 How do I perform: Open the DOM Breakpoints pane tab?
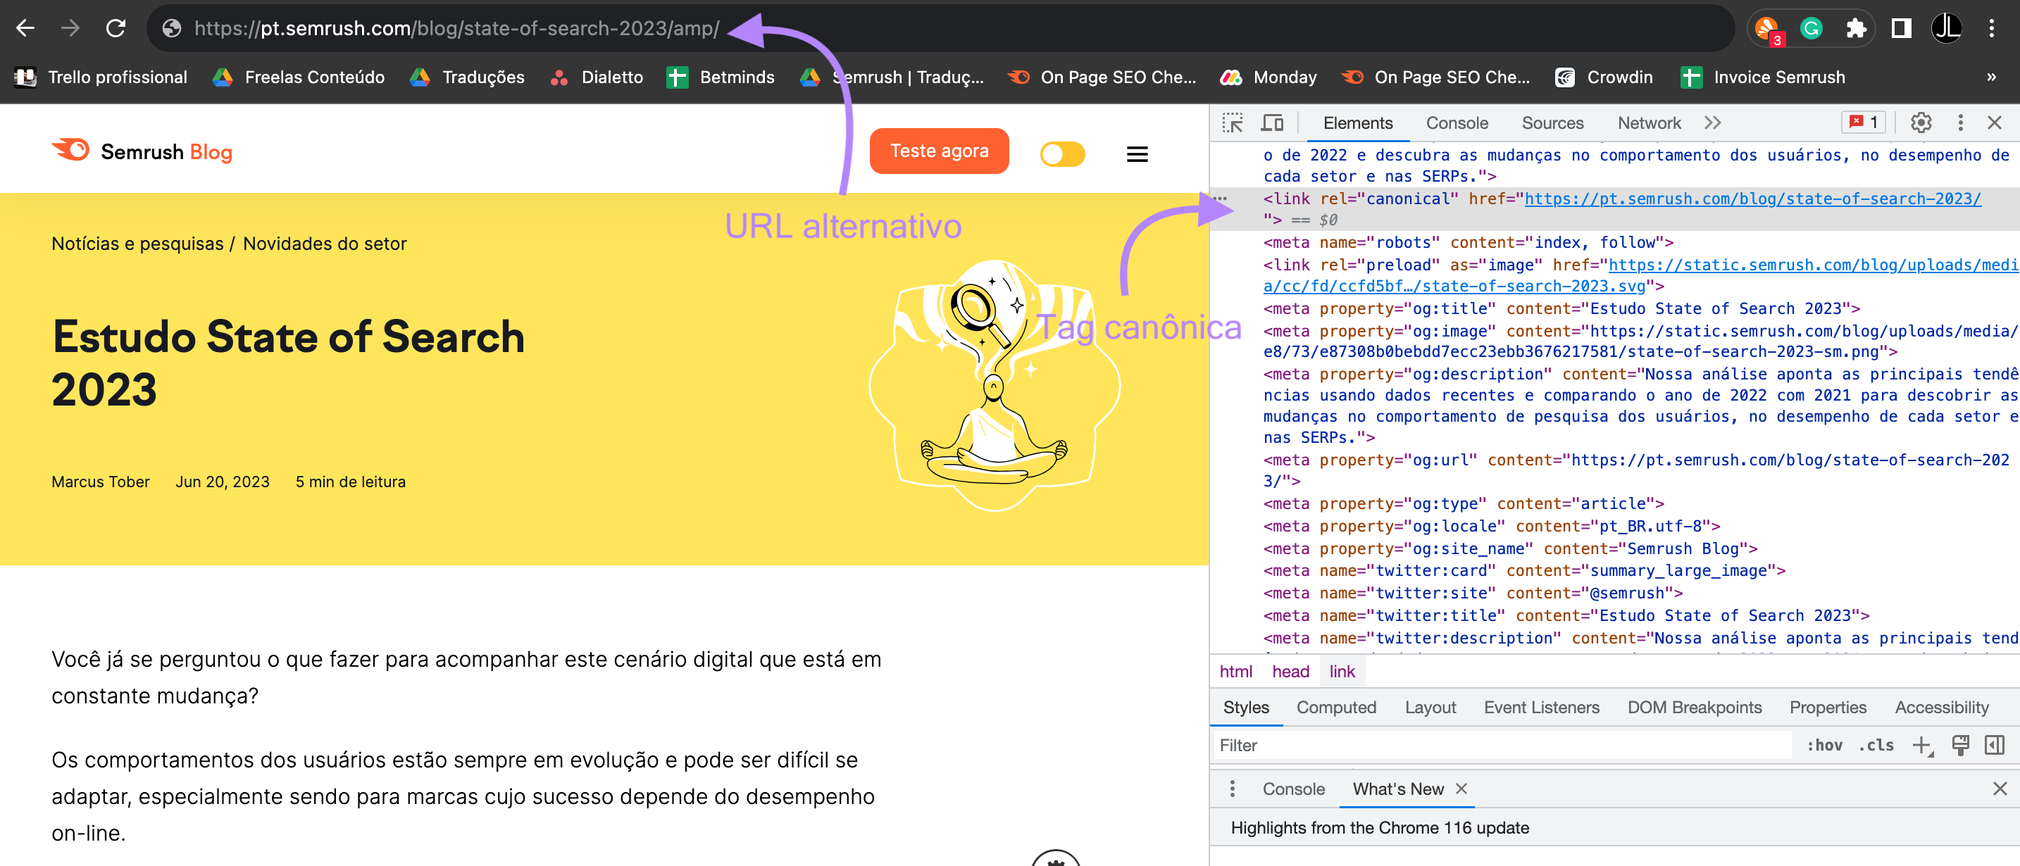click(x=1694, y=707)
